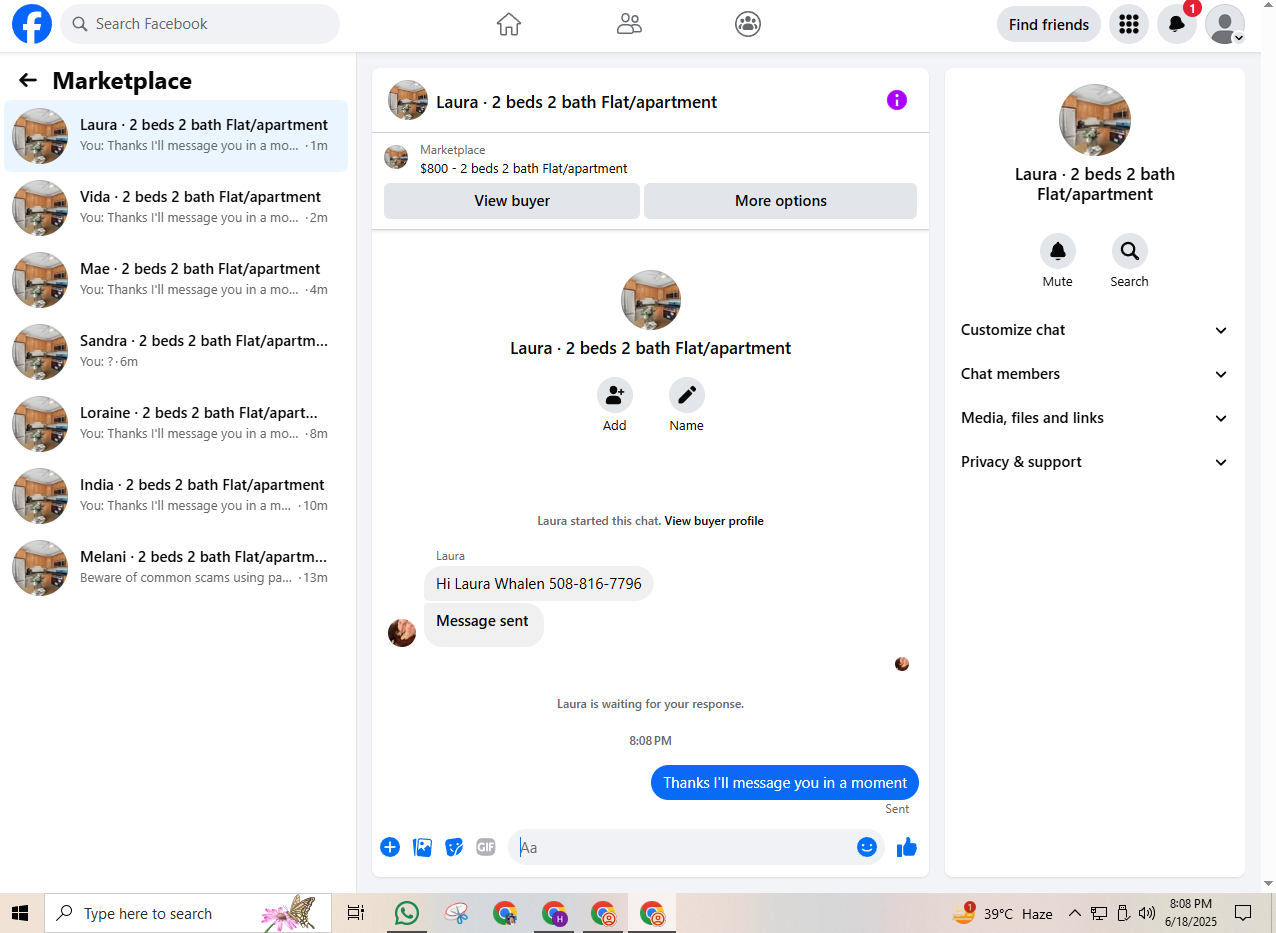Open the Mae conversation in the list
The height and width of the screenshot is (933, 1276).
(176, 280)
